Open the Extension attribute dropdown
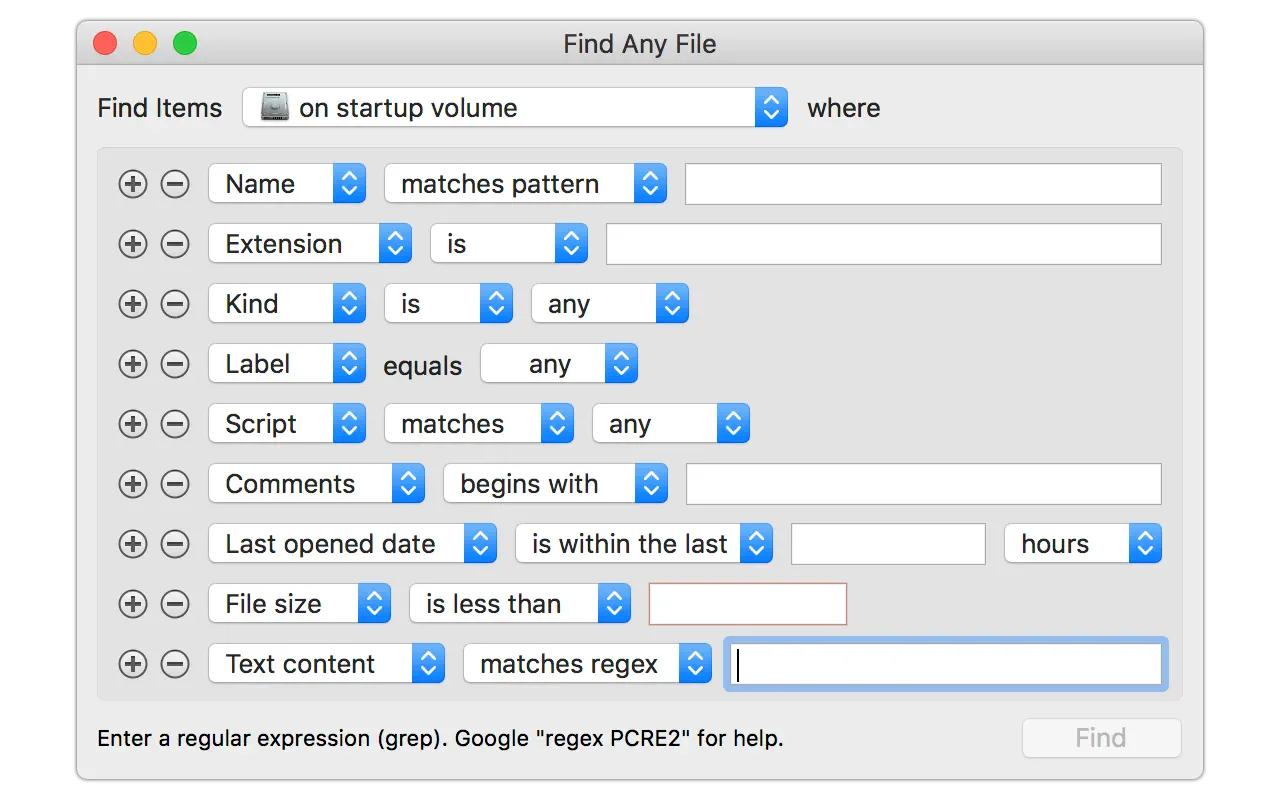This screenshot has height=800, width=1280. click(x=310, y=244)
